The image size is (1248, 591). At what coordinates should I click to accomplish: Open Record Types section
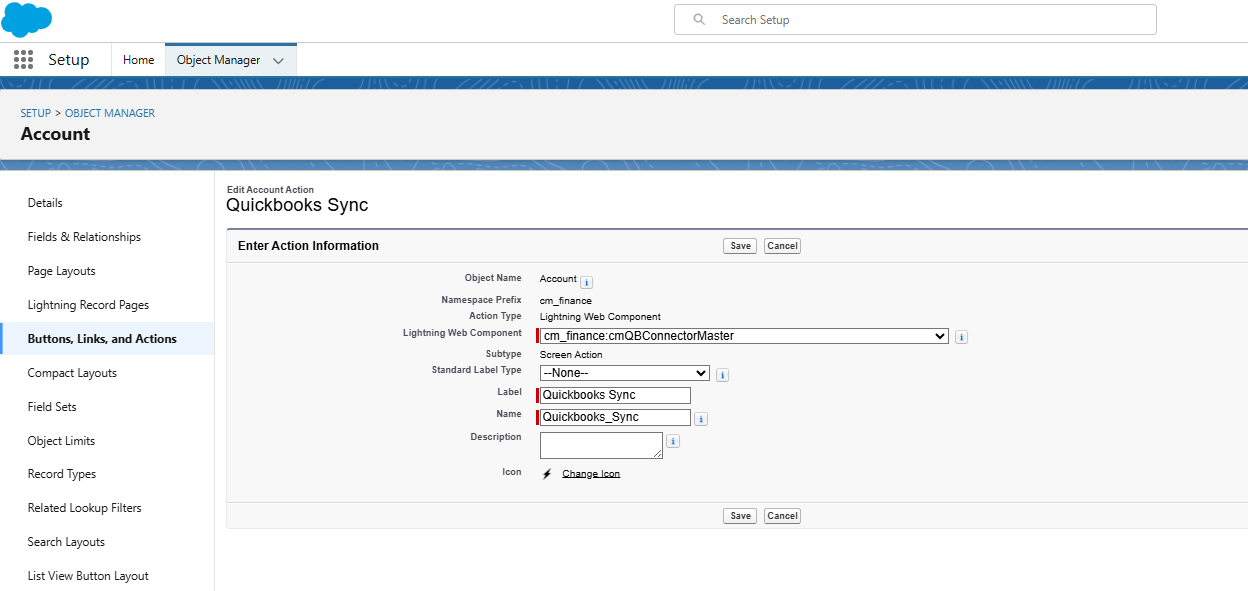coord(62,474)
